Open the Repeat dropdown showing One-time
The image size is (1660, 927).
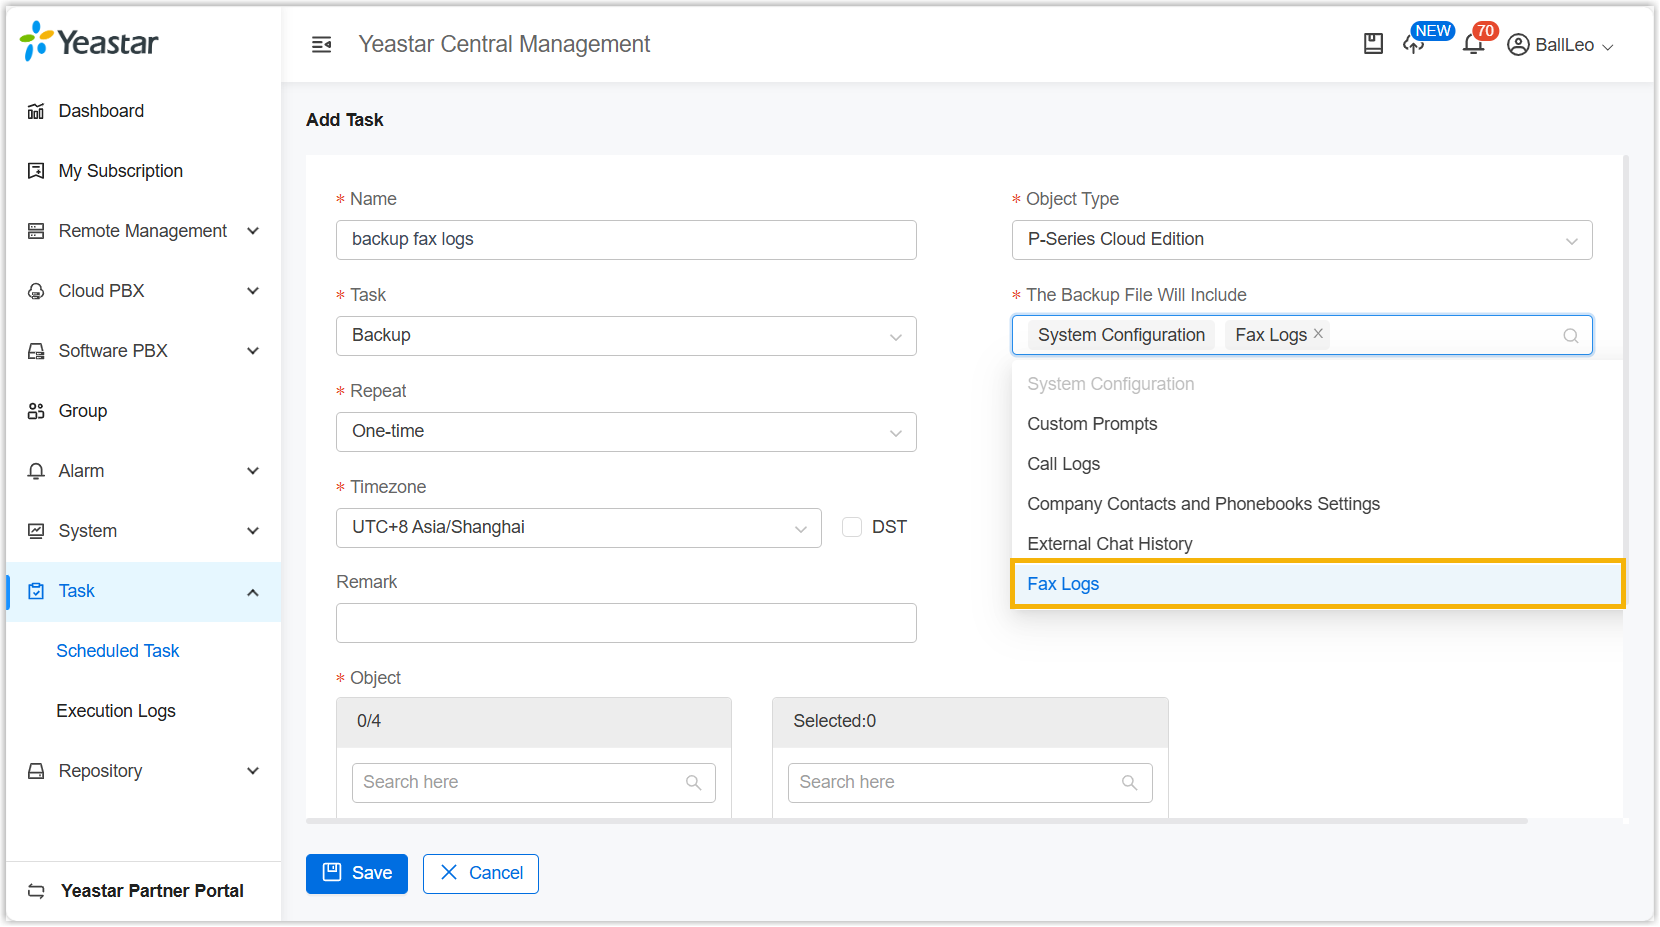(626, 432)
